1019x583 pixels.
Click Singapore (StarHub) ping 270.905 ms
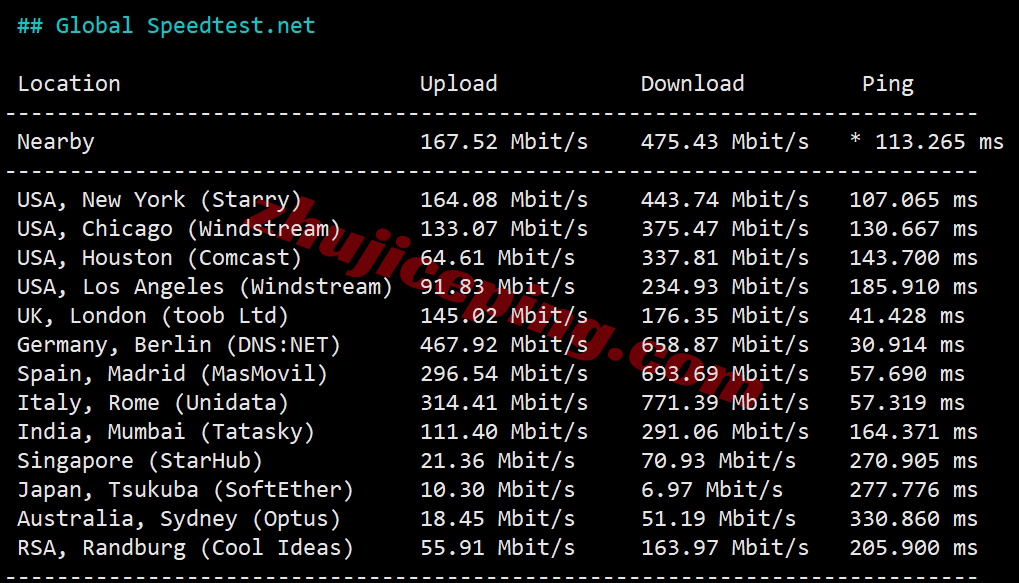coord(914,461)
